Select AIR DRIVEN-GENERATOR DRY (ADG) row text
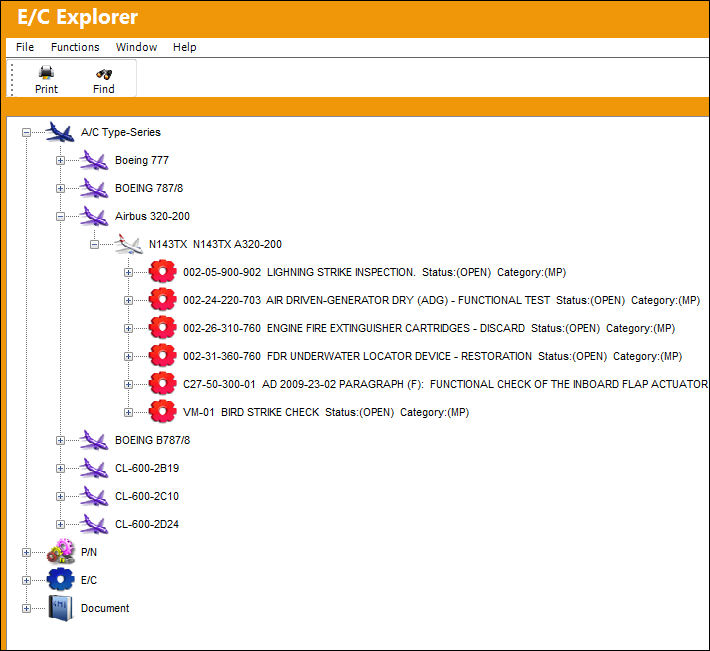The height and width of the screenshot is (651, 710). [441, 301]
